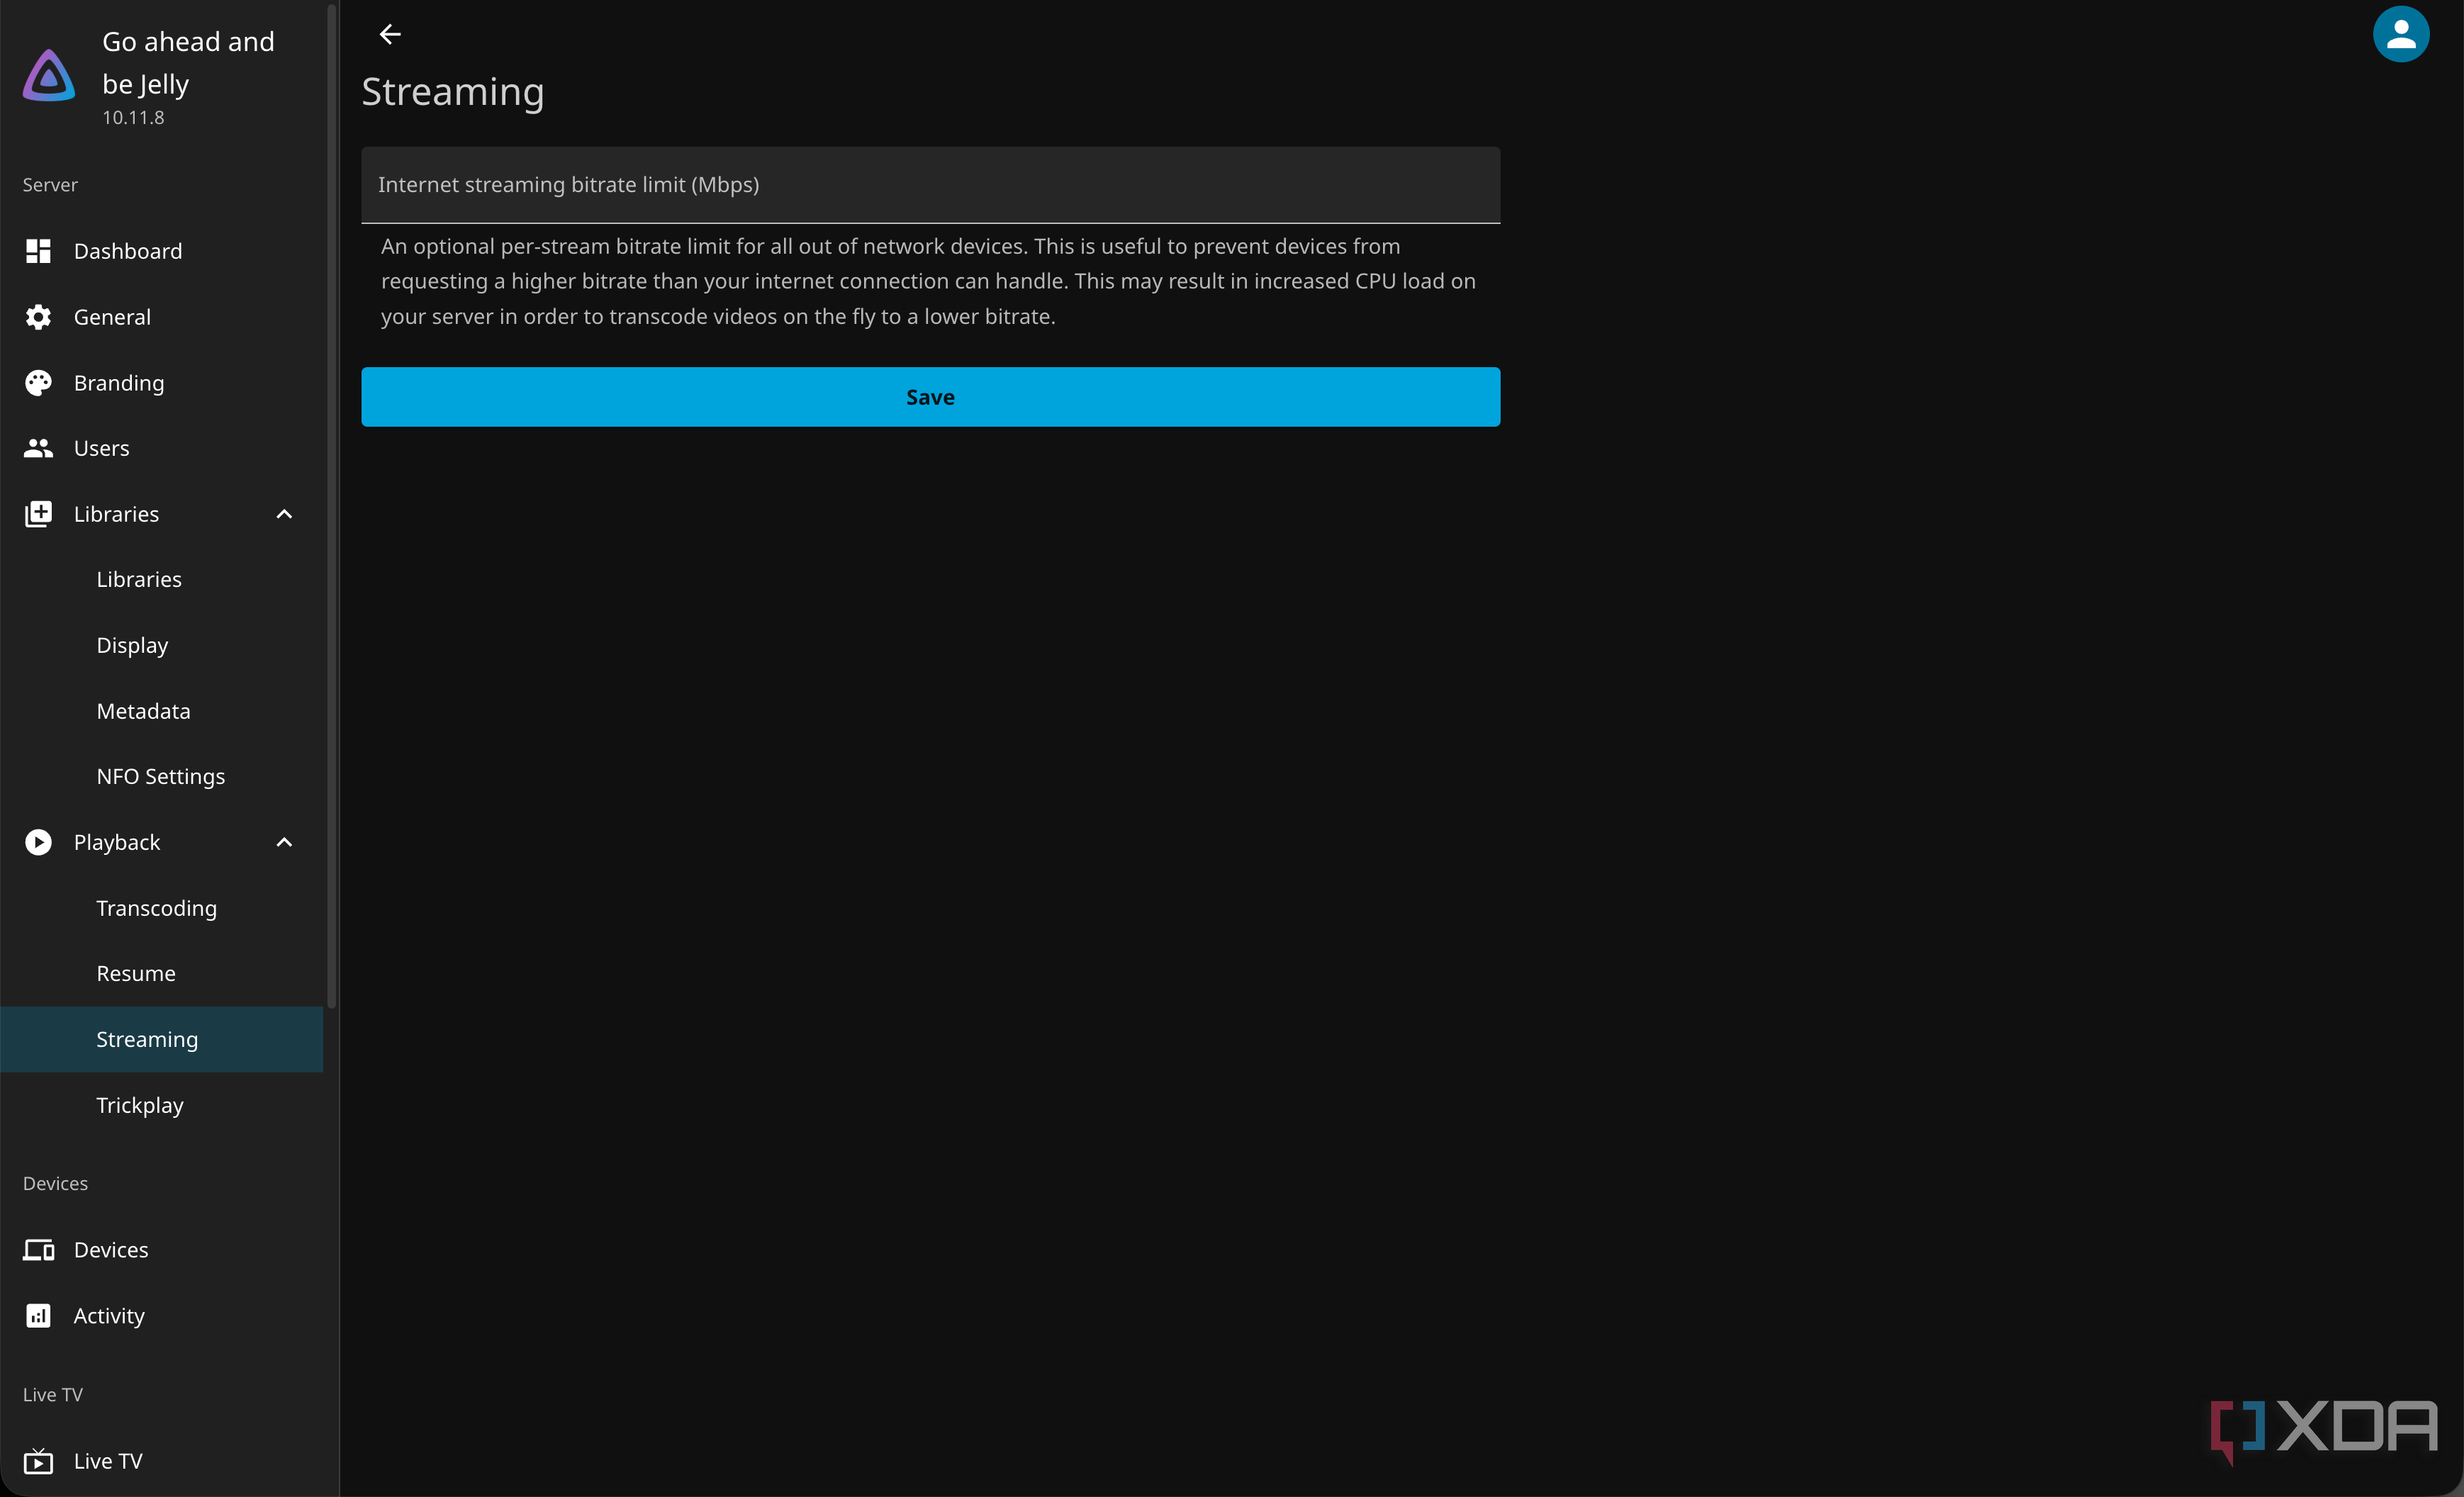This screenshot has height=1497, width=2464.
Task: Click the back arrow icon
Action: coord(390,34)
